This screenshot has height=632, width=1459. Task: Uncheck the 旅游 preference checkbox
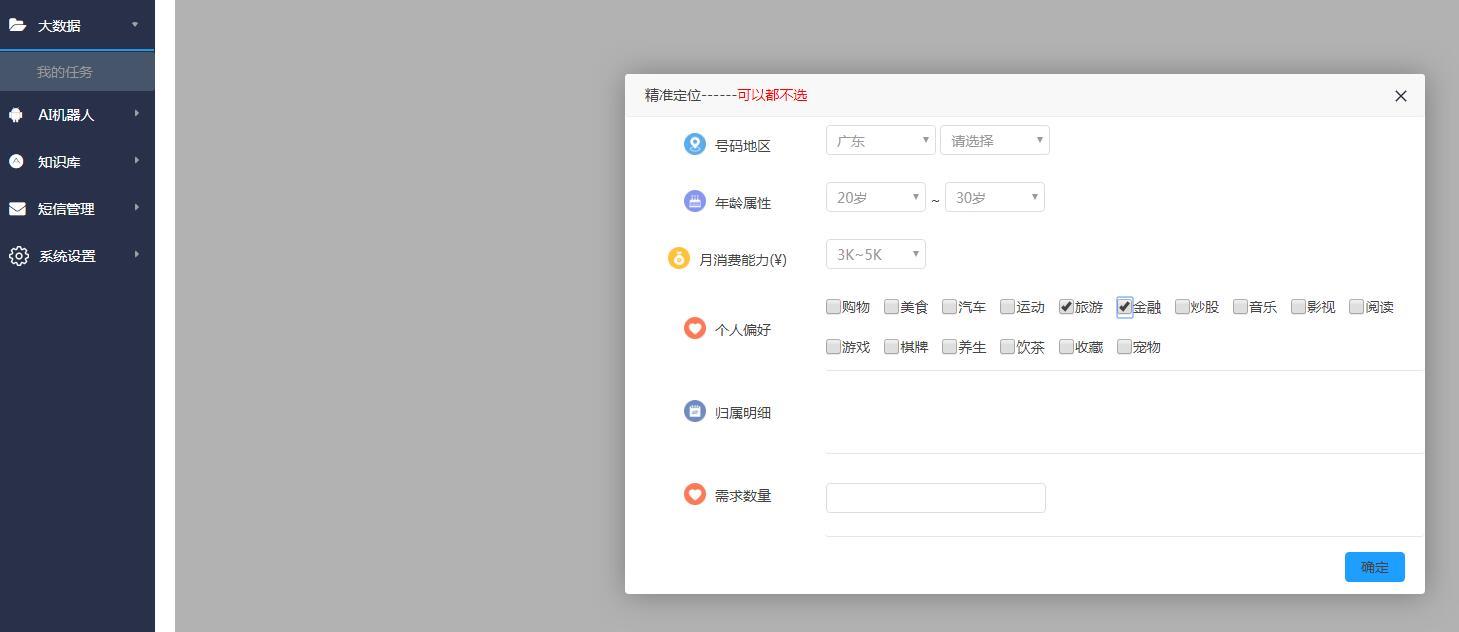point(1064,306)
